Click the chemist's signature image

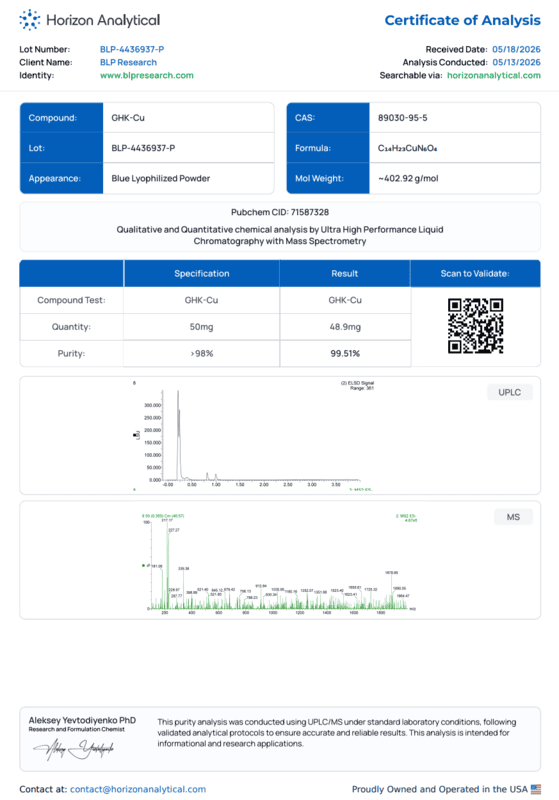(x=73, y=748)
